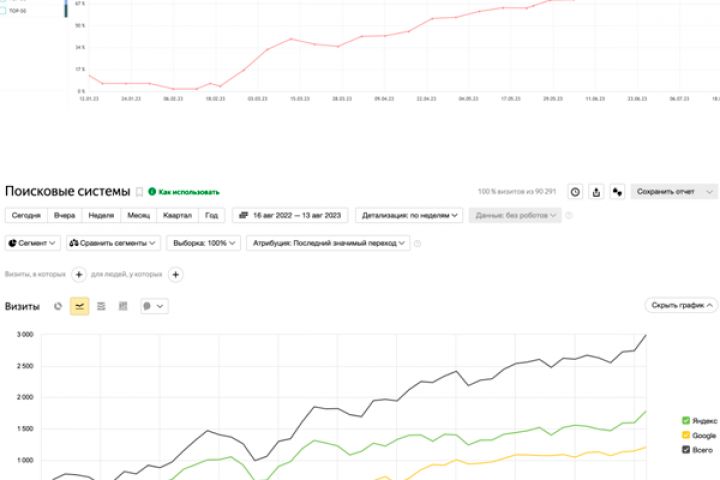This screenshot has width=720, height=480.
Task: Expand the Сегмент dropdown
Action: 33,242
